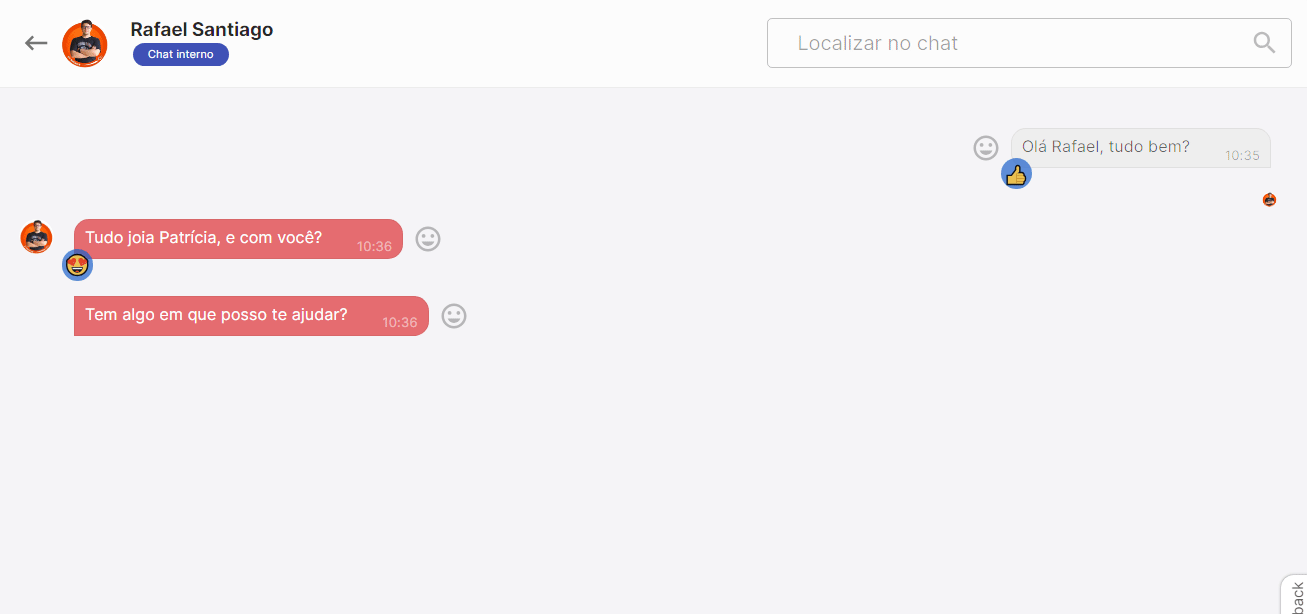Select the 'Tudo joia Patrícia' message bubble
1307x614 pixels.
(238, 239)
